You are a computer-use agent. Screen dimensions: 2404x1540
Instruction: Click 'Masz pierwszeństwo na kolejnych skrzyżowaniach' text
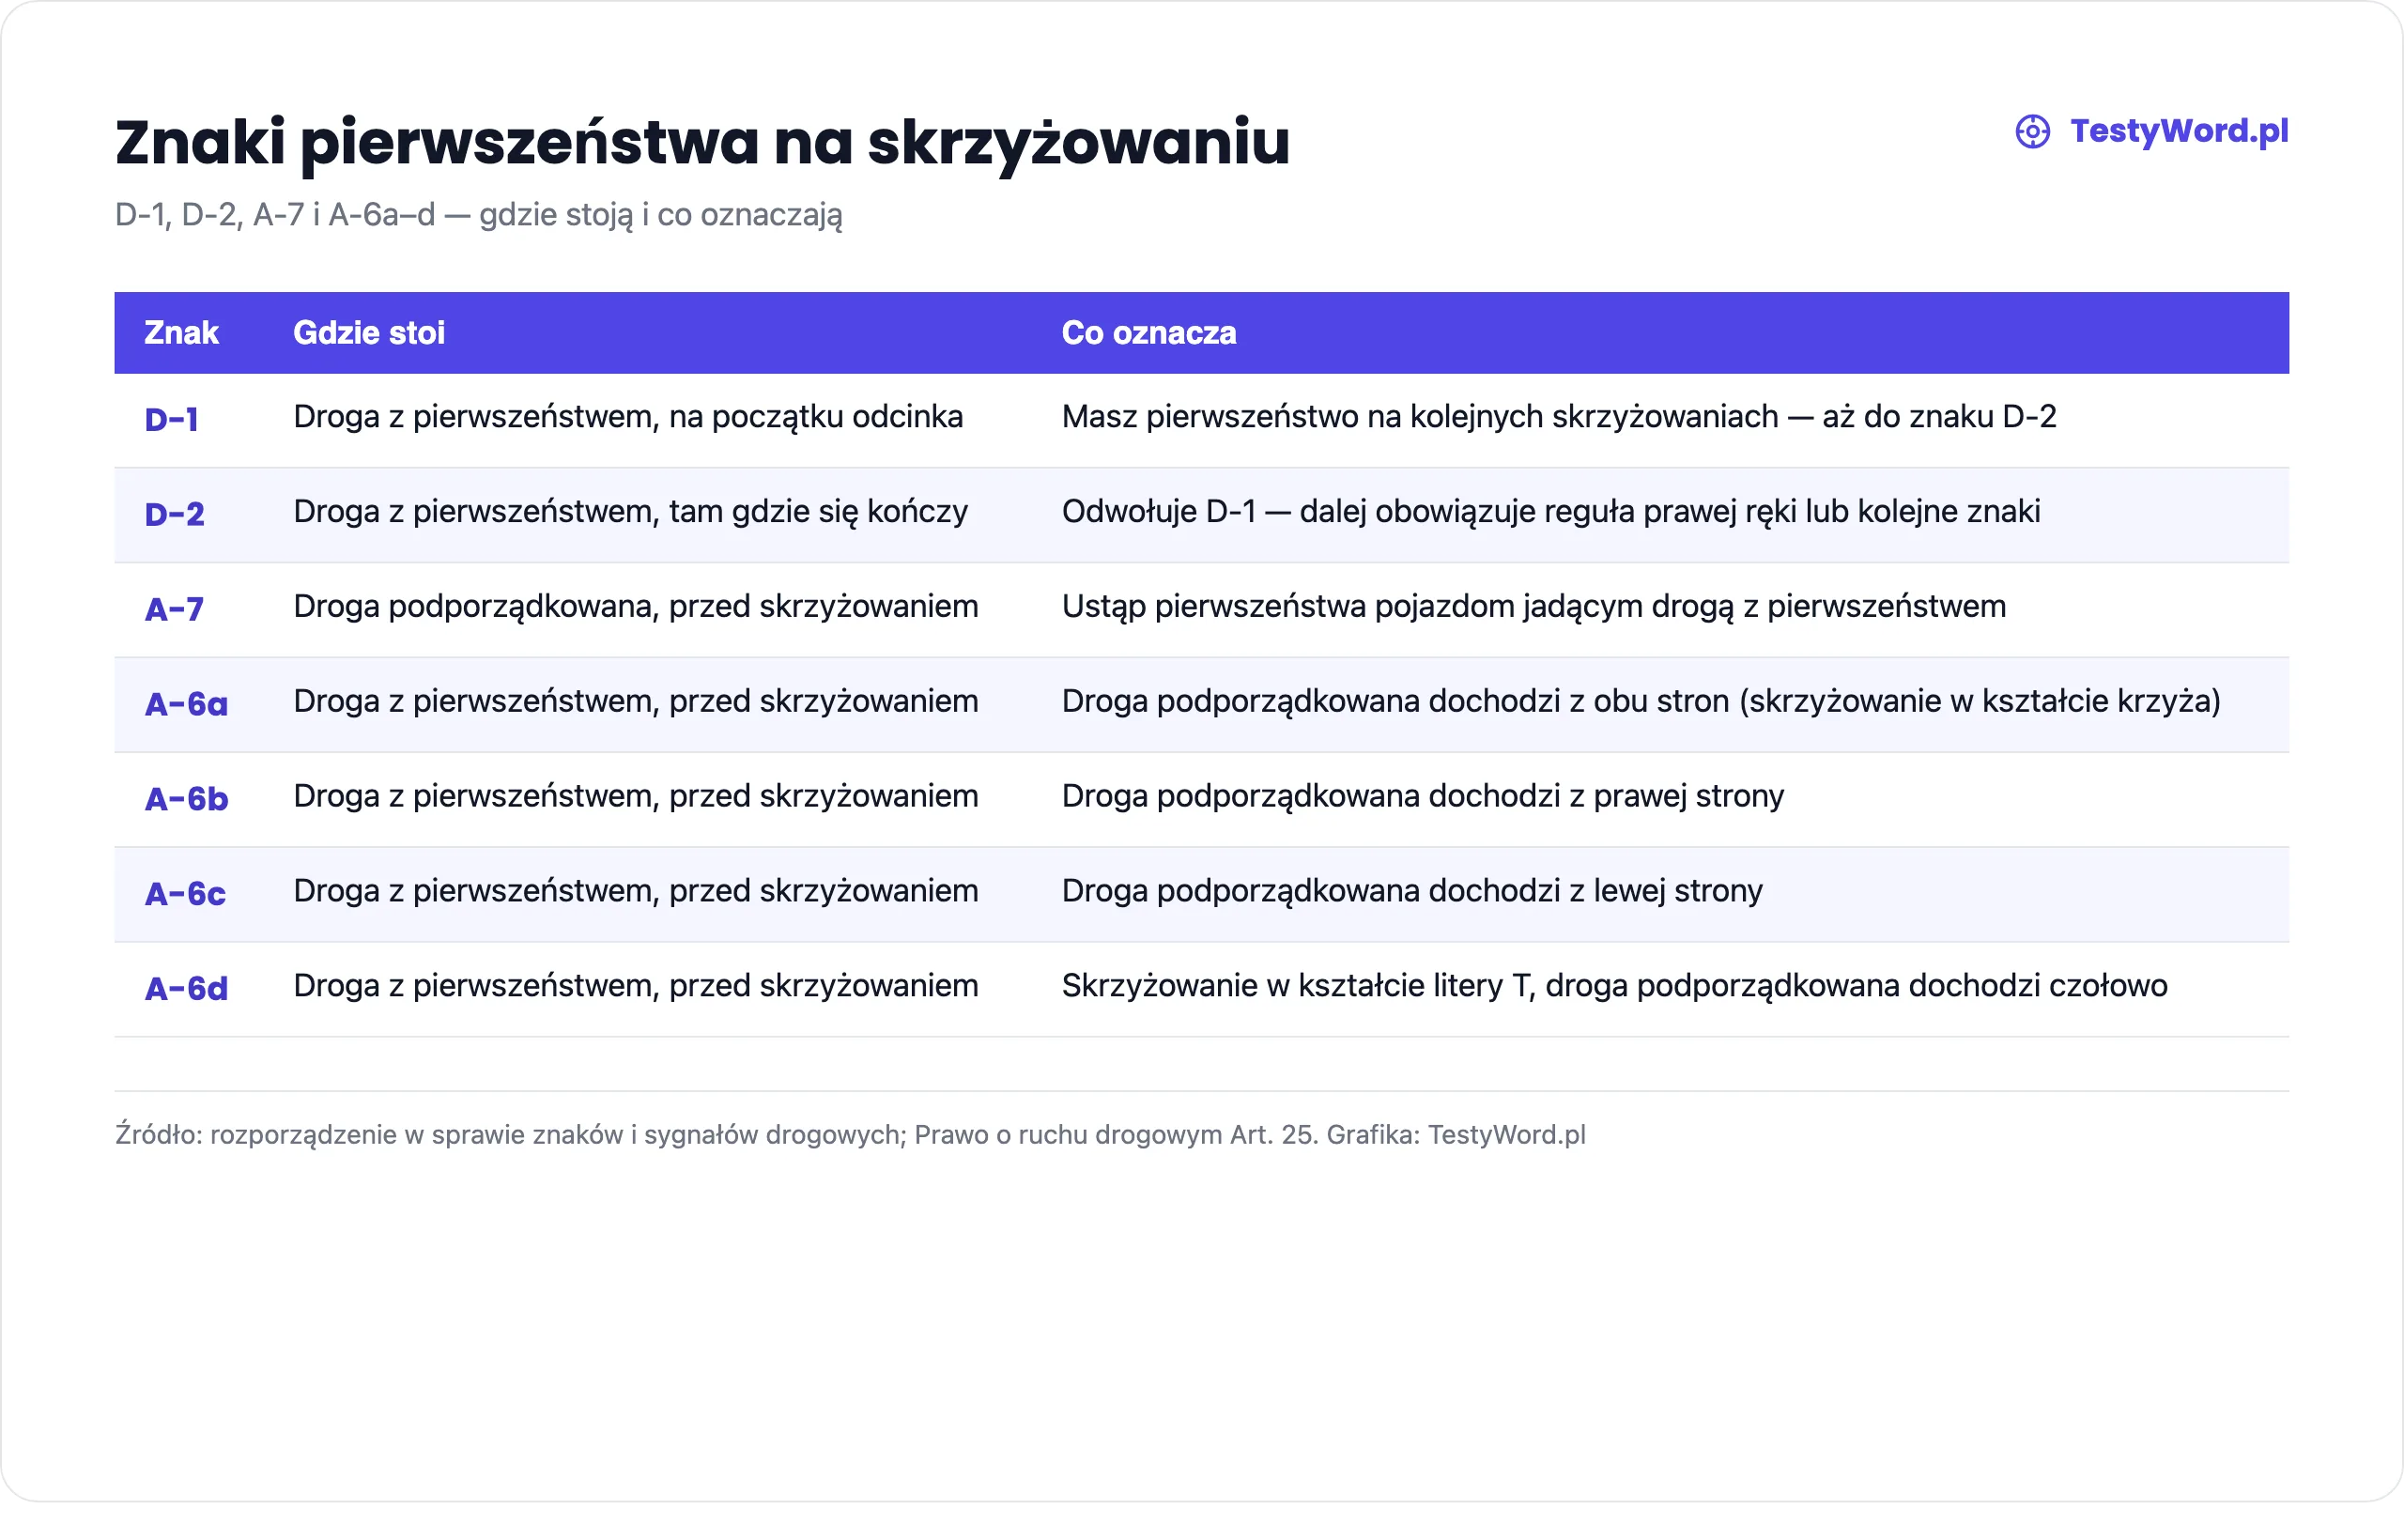pos(1420,417)
